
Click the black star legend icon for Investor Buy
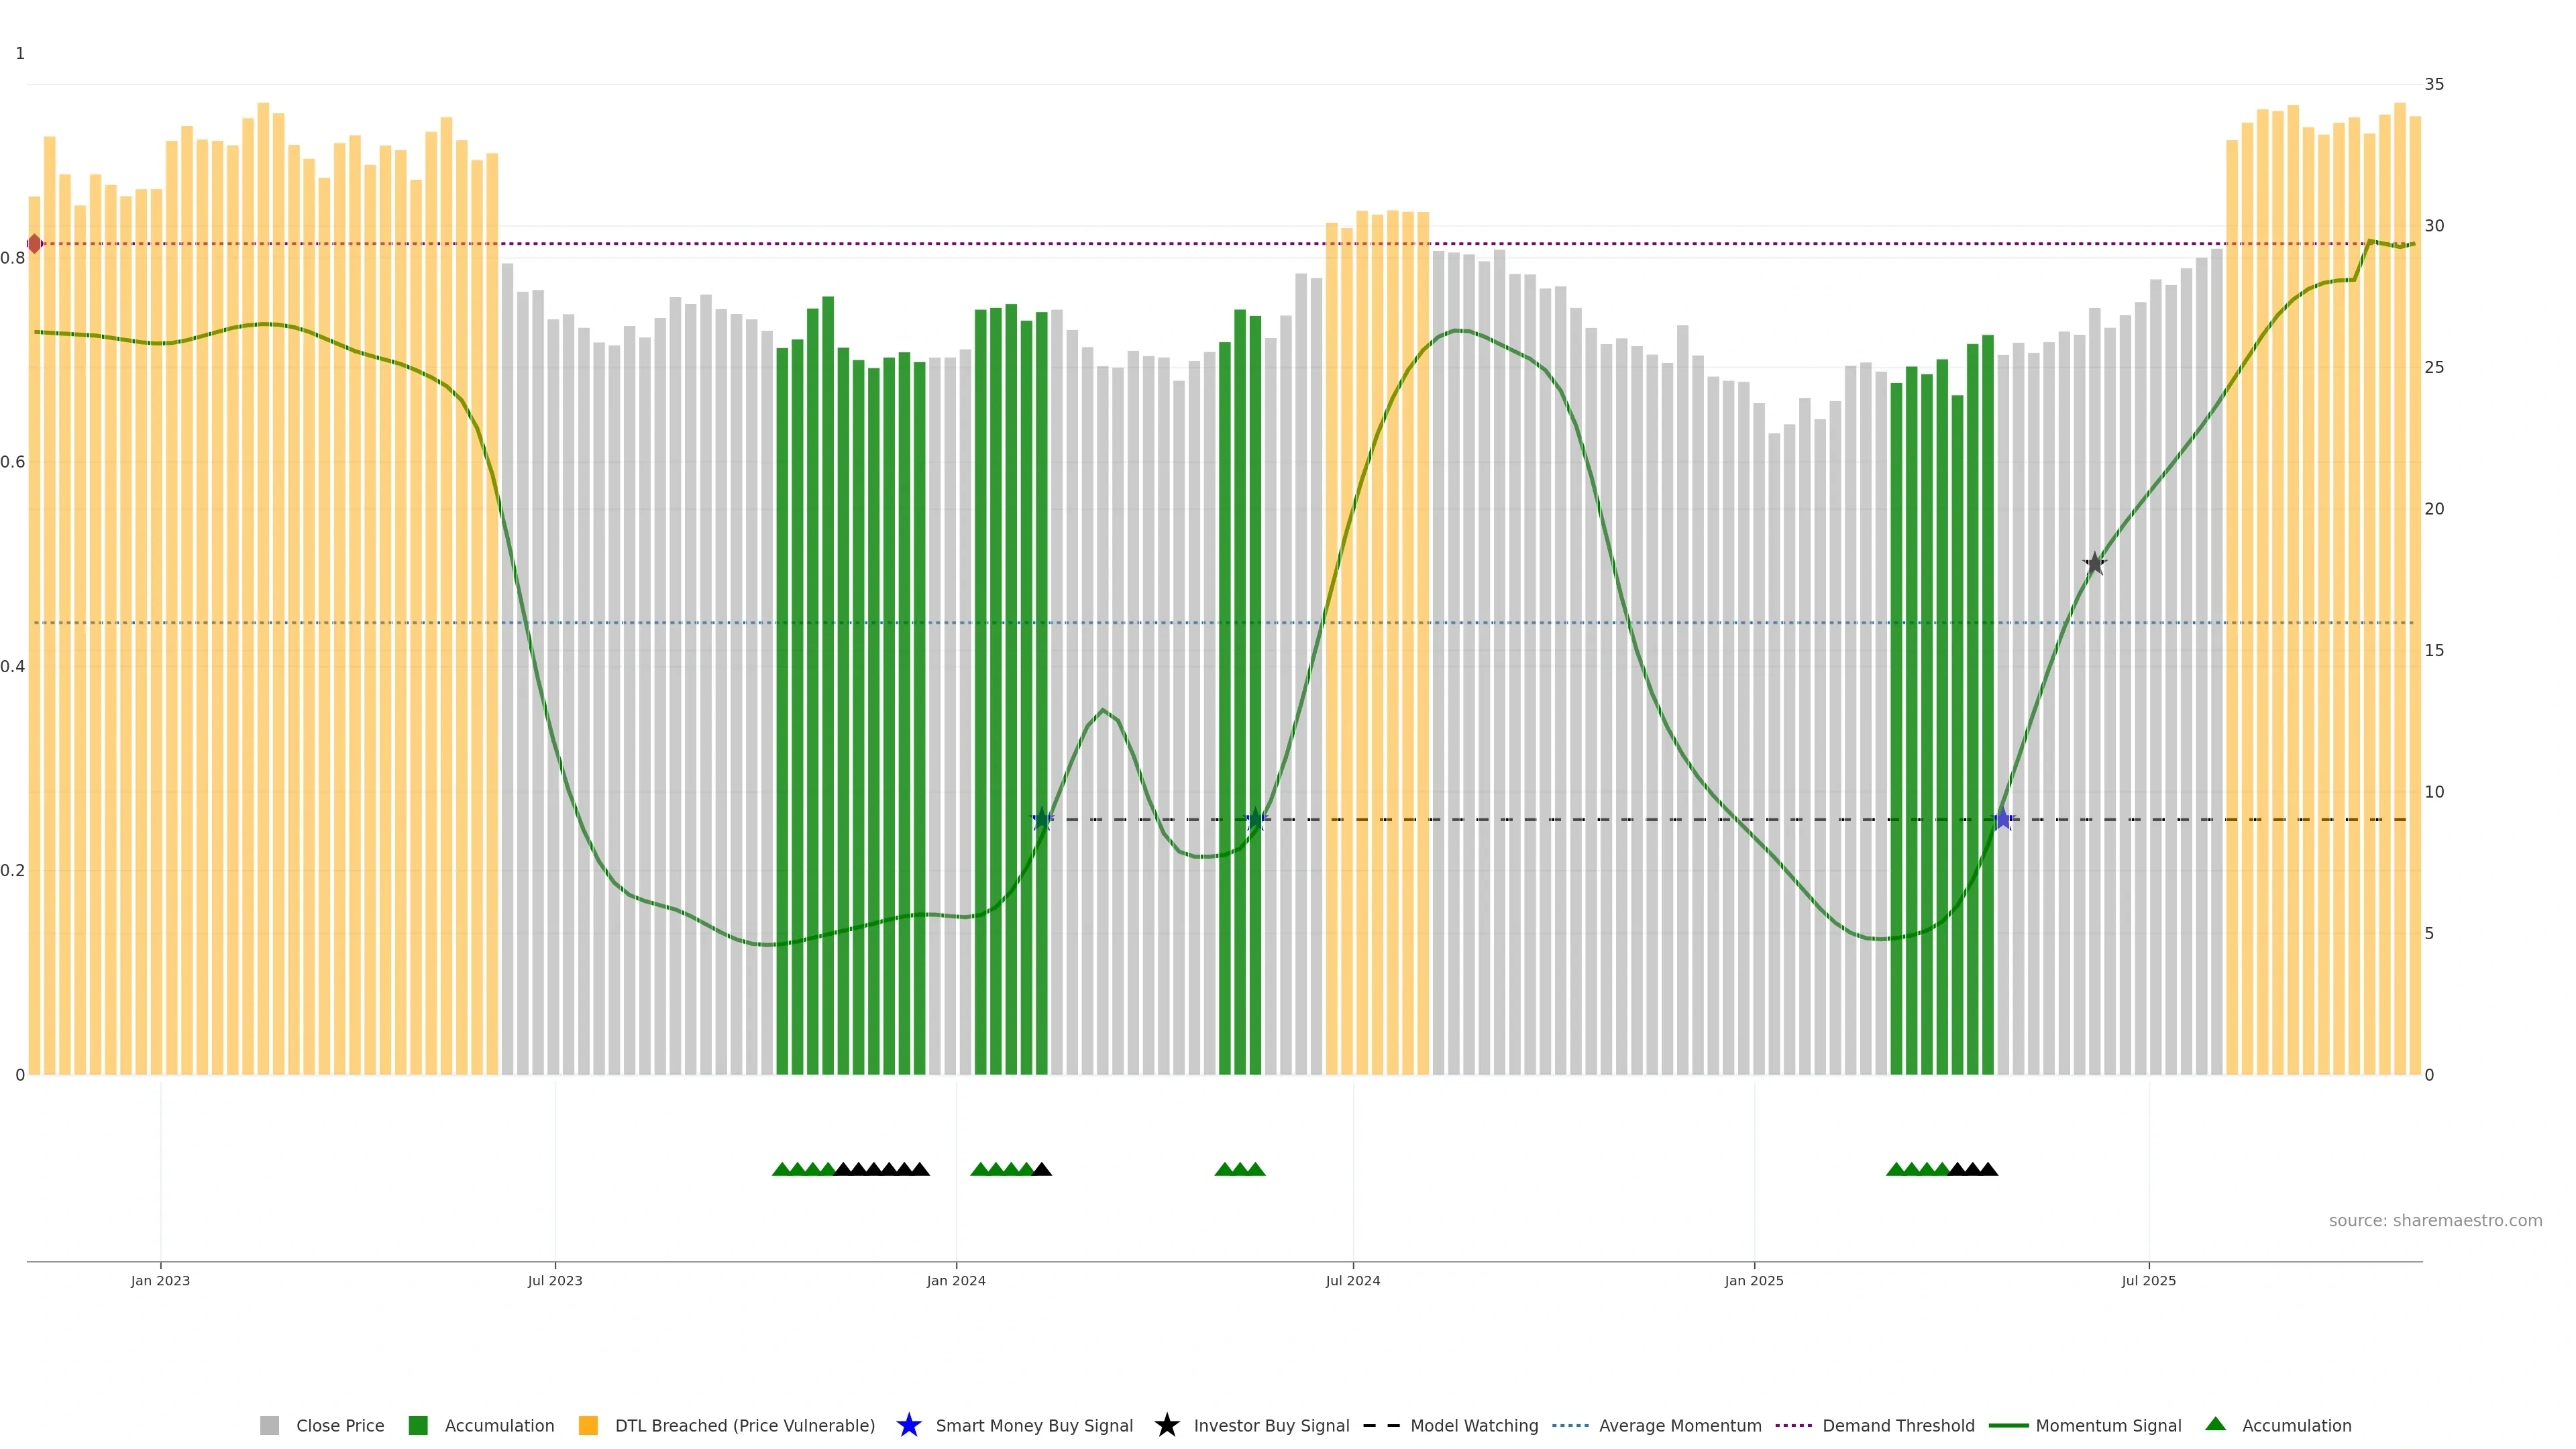pos(1166,1425)
